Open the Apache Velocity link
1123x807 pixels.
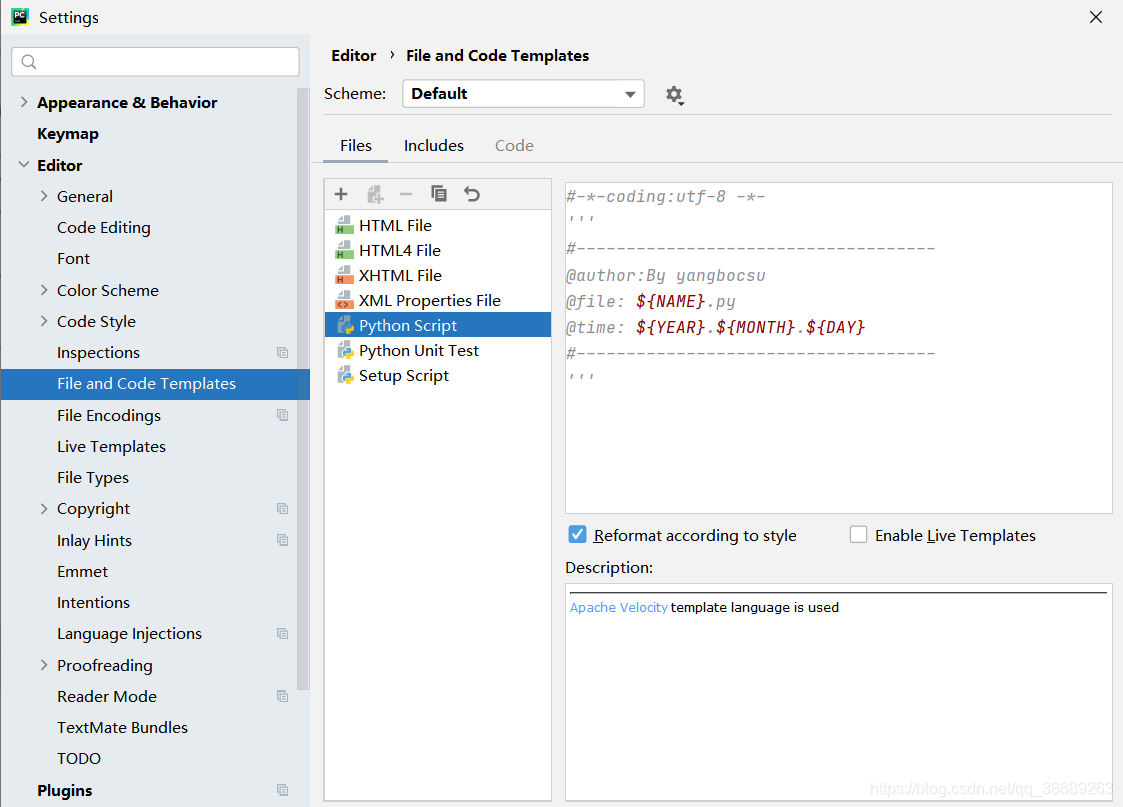[618, 606]
